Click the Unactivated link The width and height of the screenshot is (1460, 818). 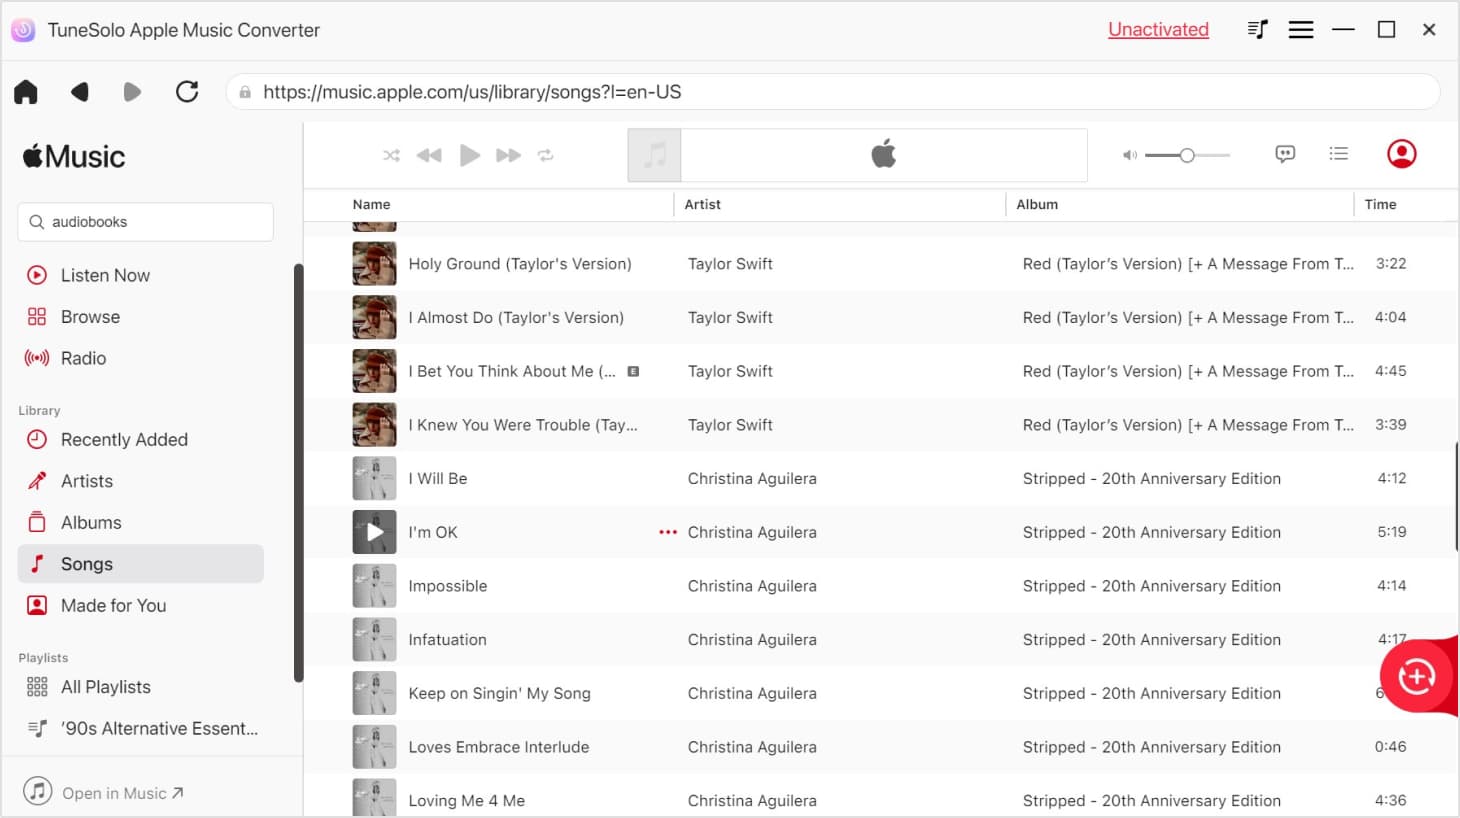[1158, 30]
